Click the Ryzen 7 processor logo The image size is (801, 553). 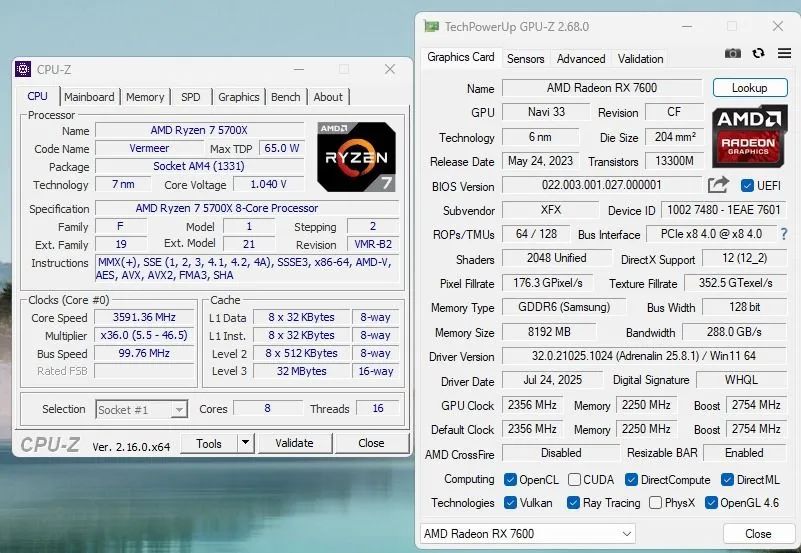(356, 156)
